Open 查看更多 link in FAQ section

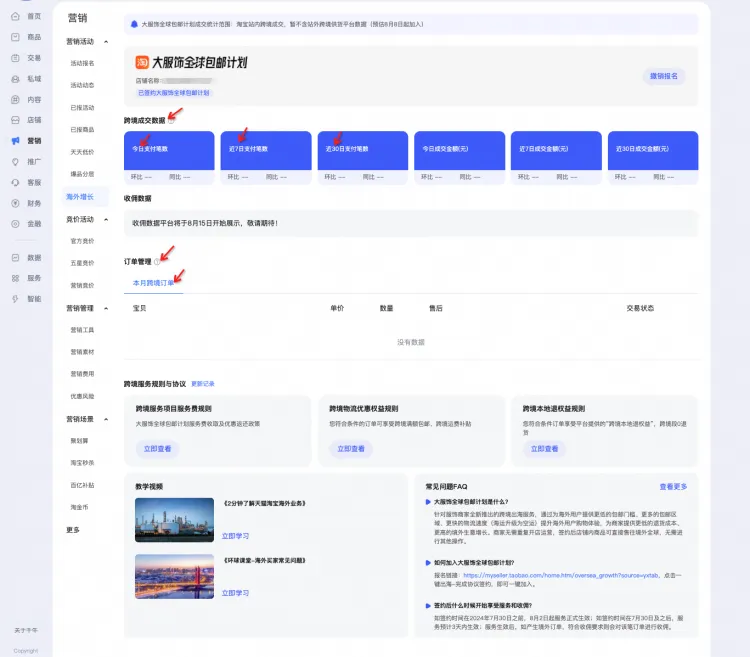coord(673,487)
